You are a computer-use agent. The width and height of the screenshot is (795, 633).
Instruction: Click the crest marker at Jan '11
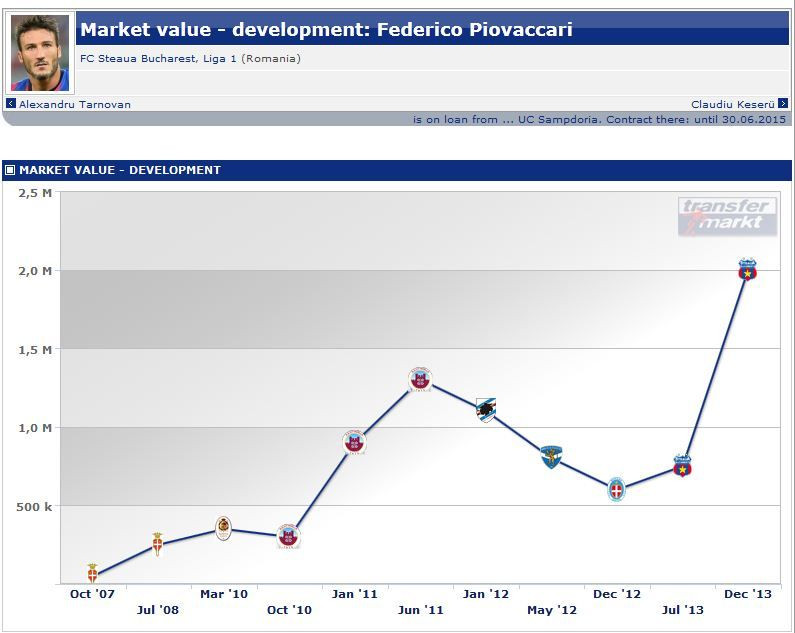[355, 442]
